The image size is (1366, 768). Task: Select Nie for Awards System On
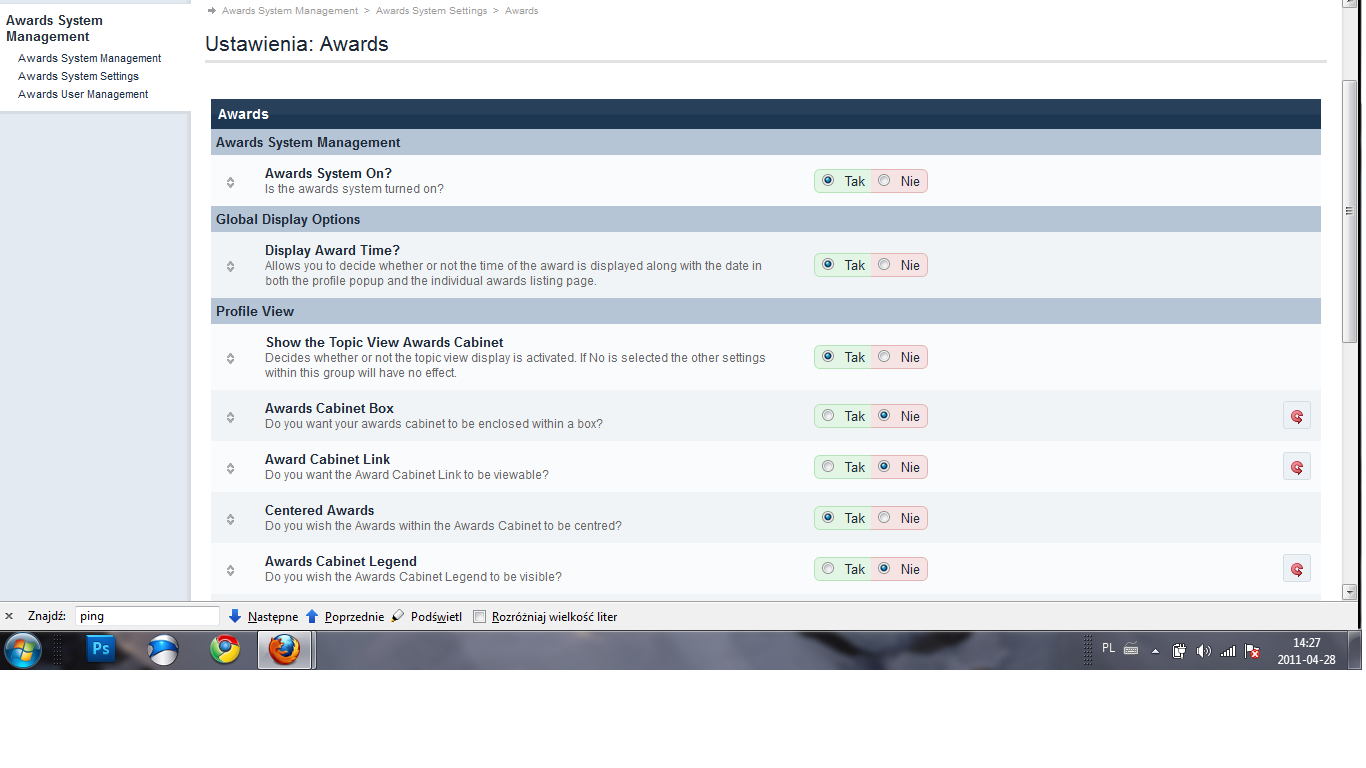(885, 181)
